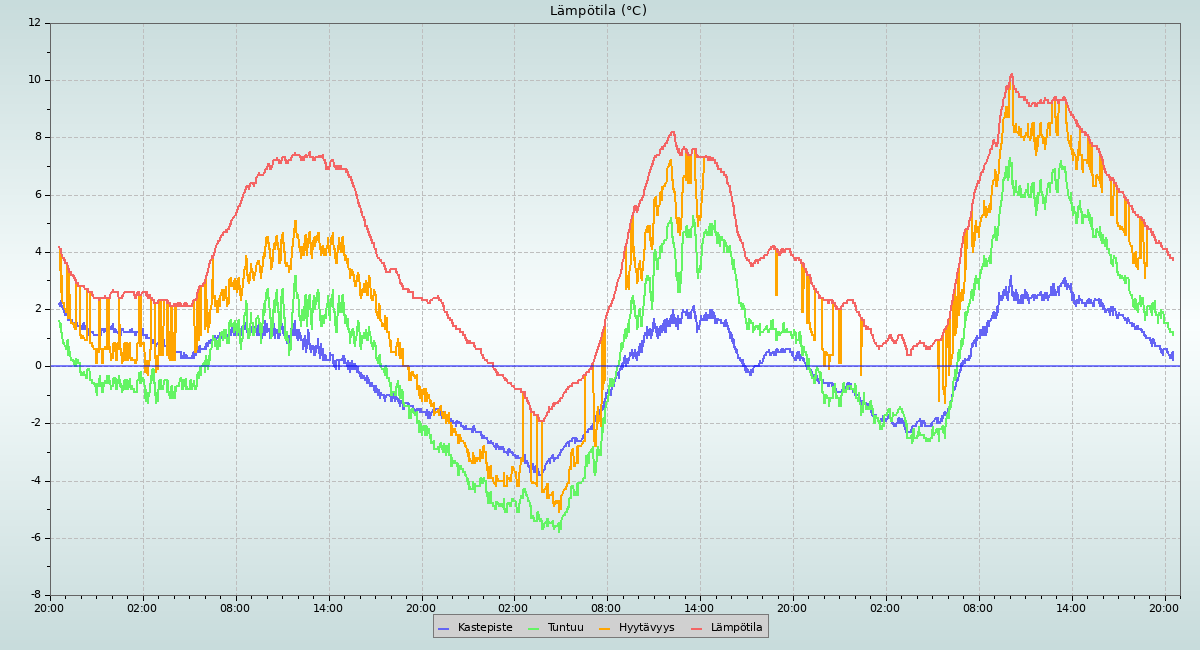Click the blue Kastepiste line marker in legend
Viewport: 1200px width, 650px height.
(x=444, y=628)
